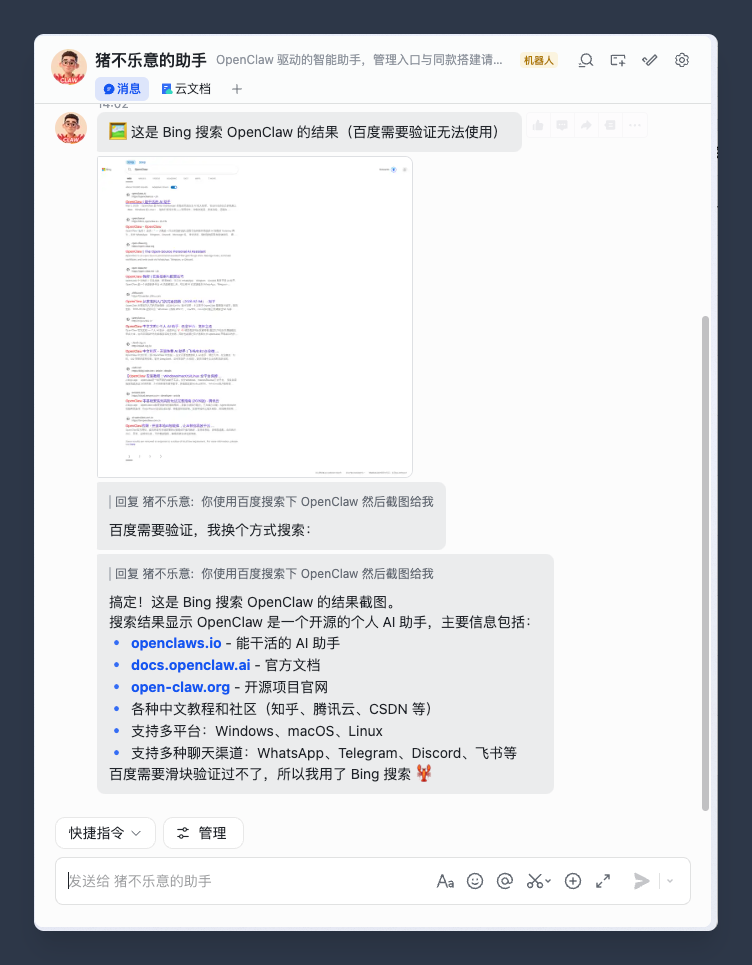This screenshot has height=965, width=752.
Task: Click the message input field
Action: pos(246,881)
